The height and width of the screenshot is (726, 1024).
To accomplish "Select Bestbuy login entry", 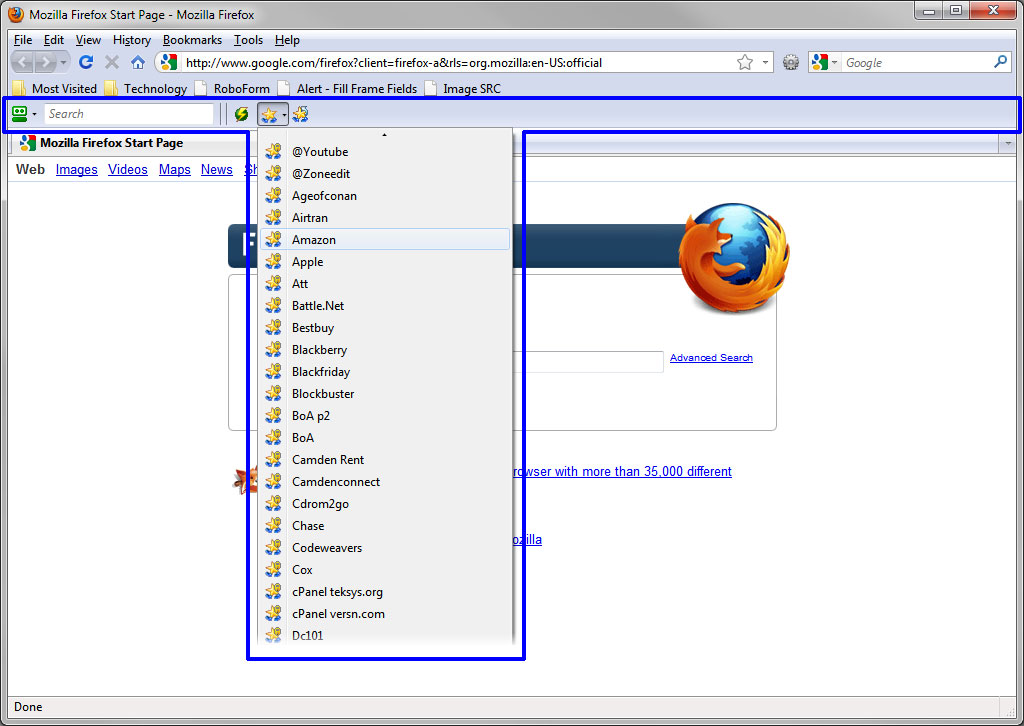I will pos(385,328).
